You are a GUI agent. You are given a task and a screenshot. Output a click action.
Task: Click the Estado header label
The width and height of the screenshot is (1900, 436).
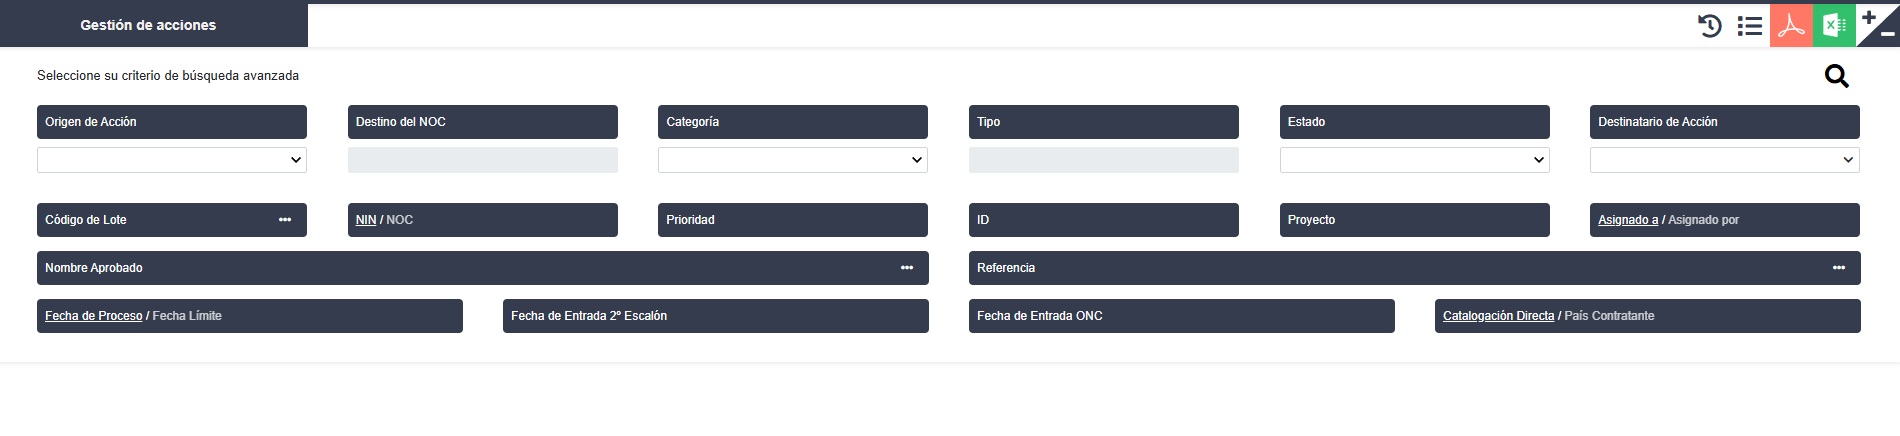pos(1306,122)
